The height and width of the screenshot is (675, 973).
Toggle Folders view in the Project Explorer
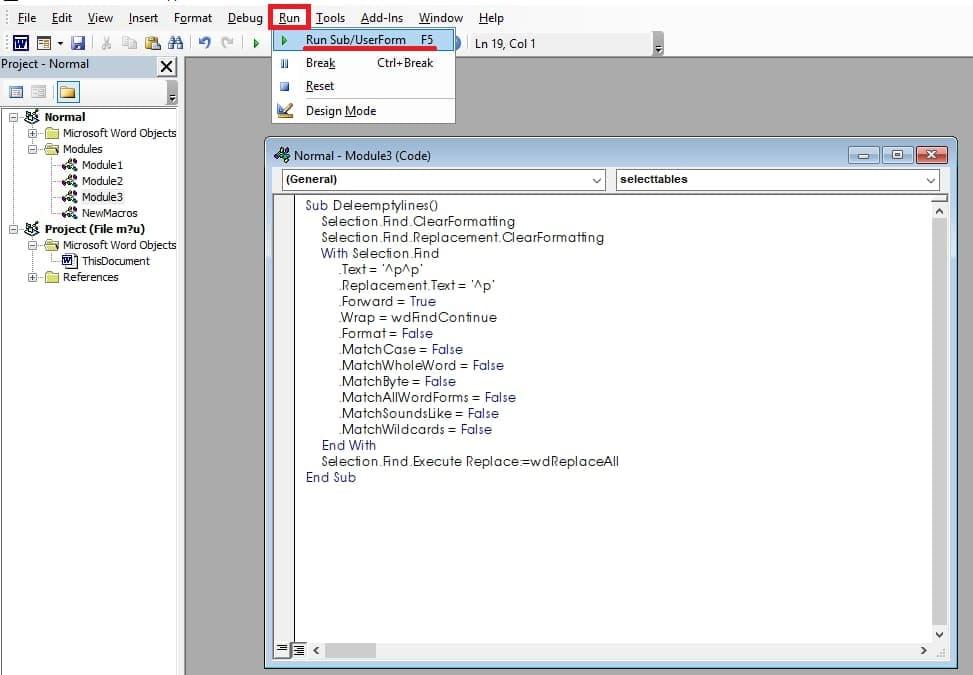67,91
